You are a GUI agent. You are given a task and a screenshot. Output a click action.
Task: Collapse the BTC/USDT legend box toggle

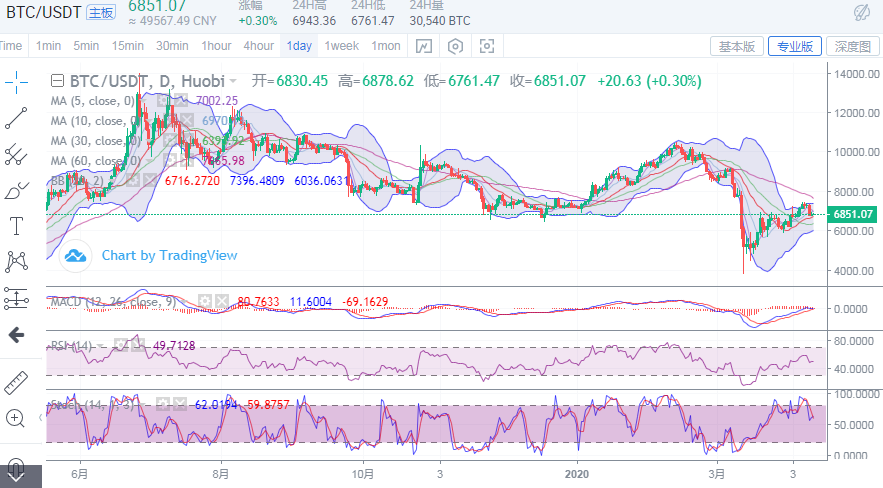pos(57,82)
